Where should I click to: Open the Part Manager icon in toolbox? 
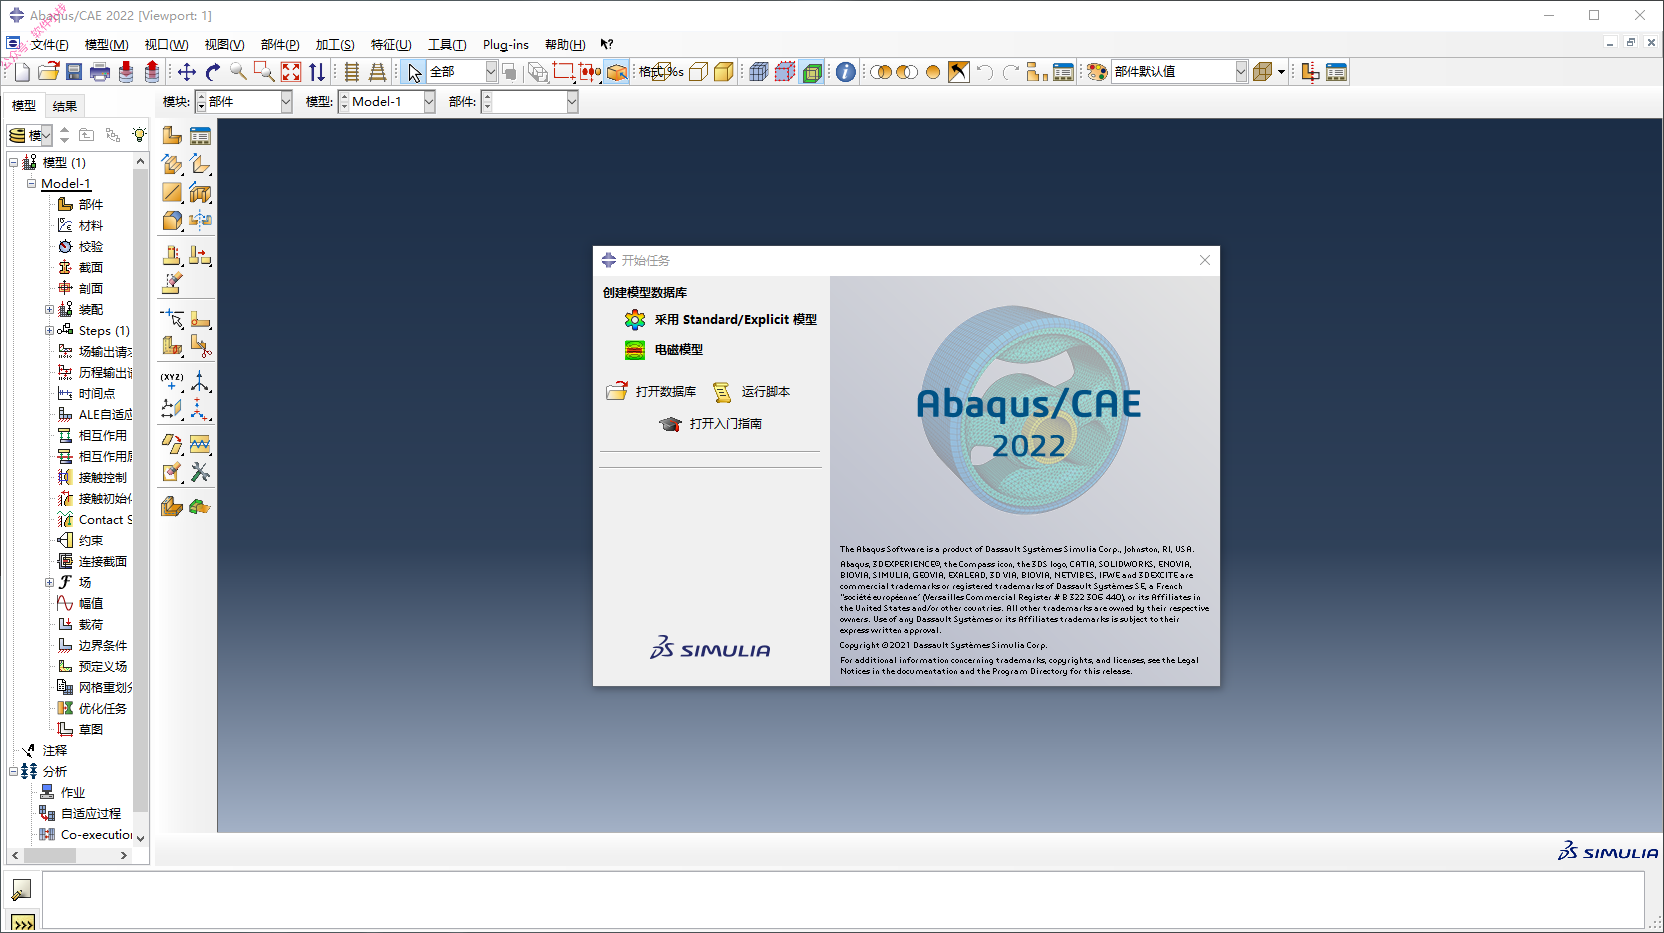200,136
